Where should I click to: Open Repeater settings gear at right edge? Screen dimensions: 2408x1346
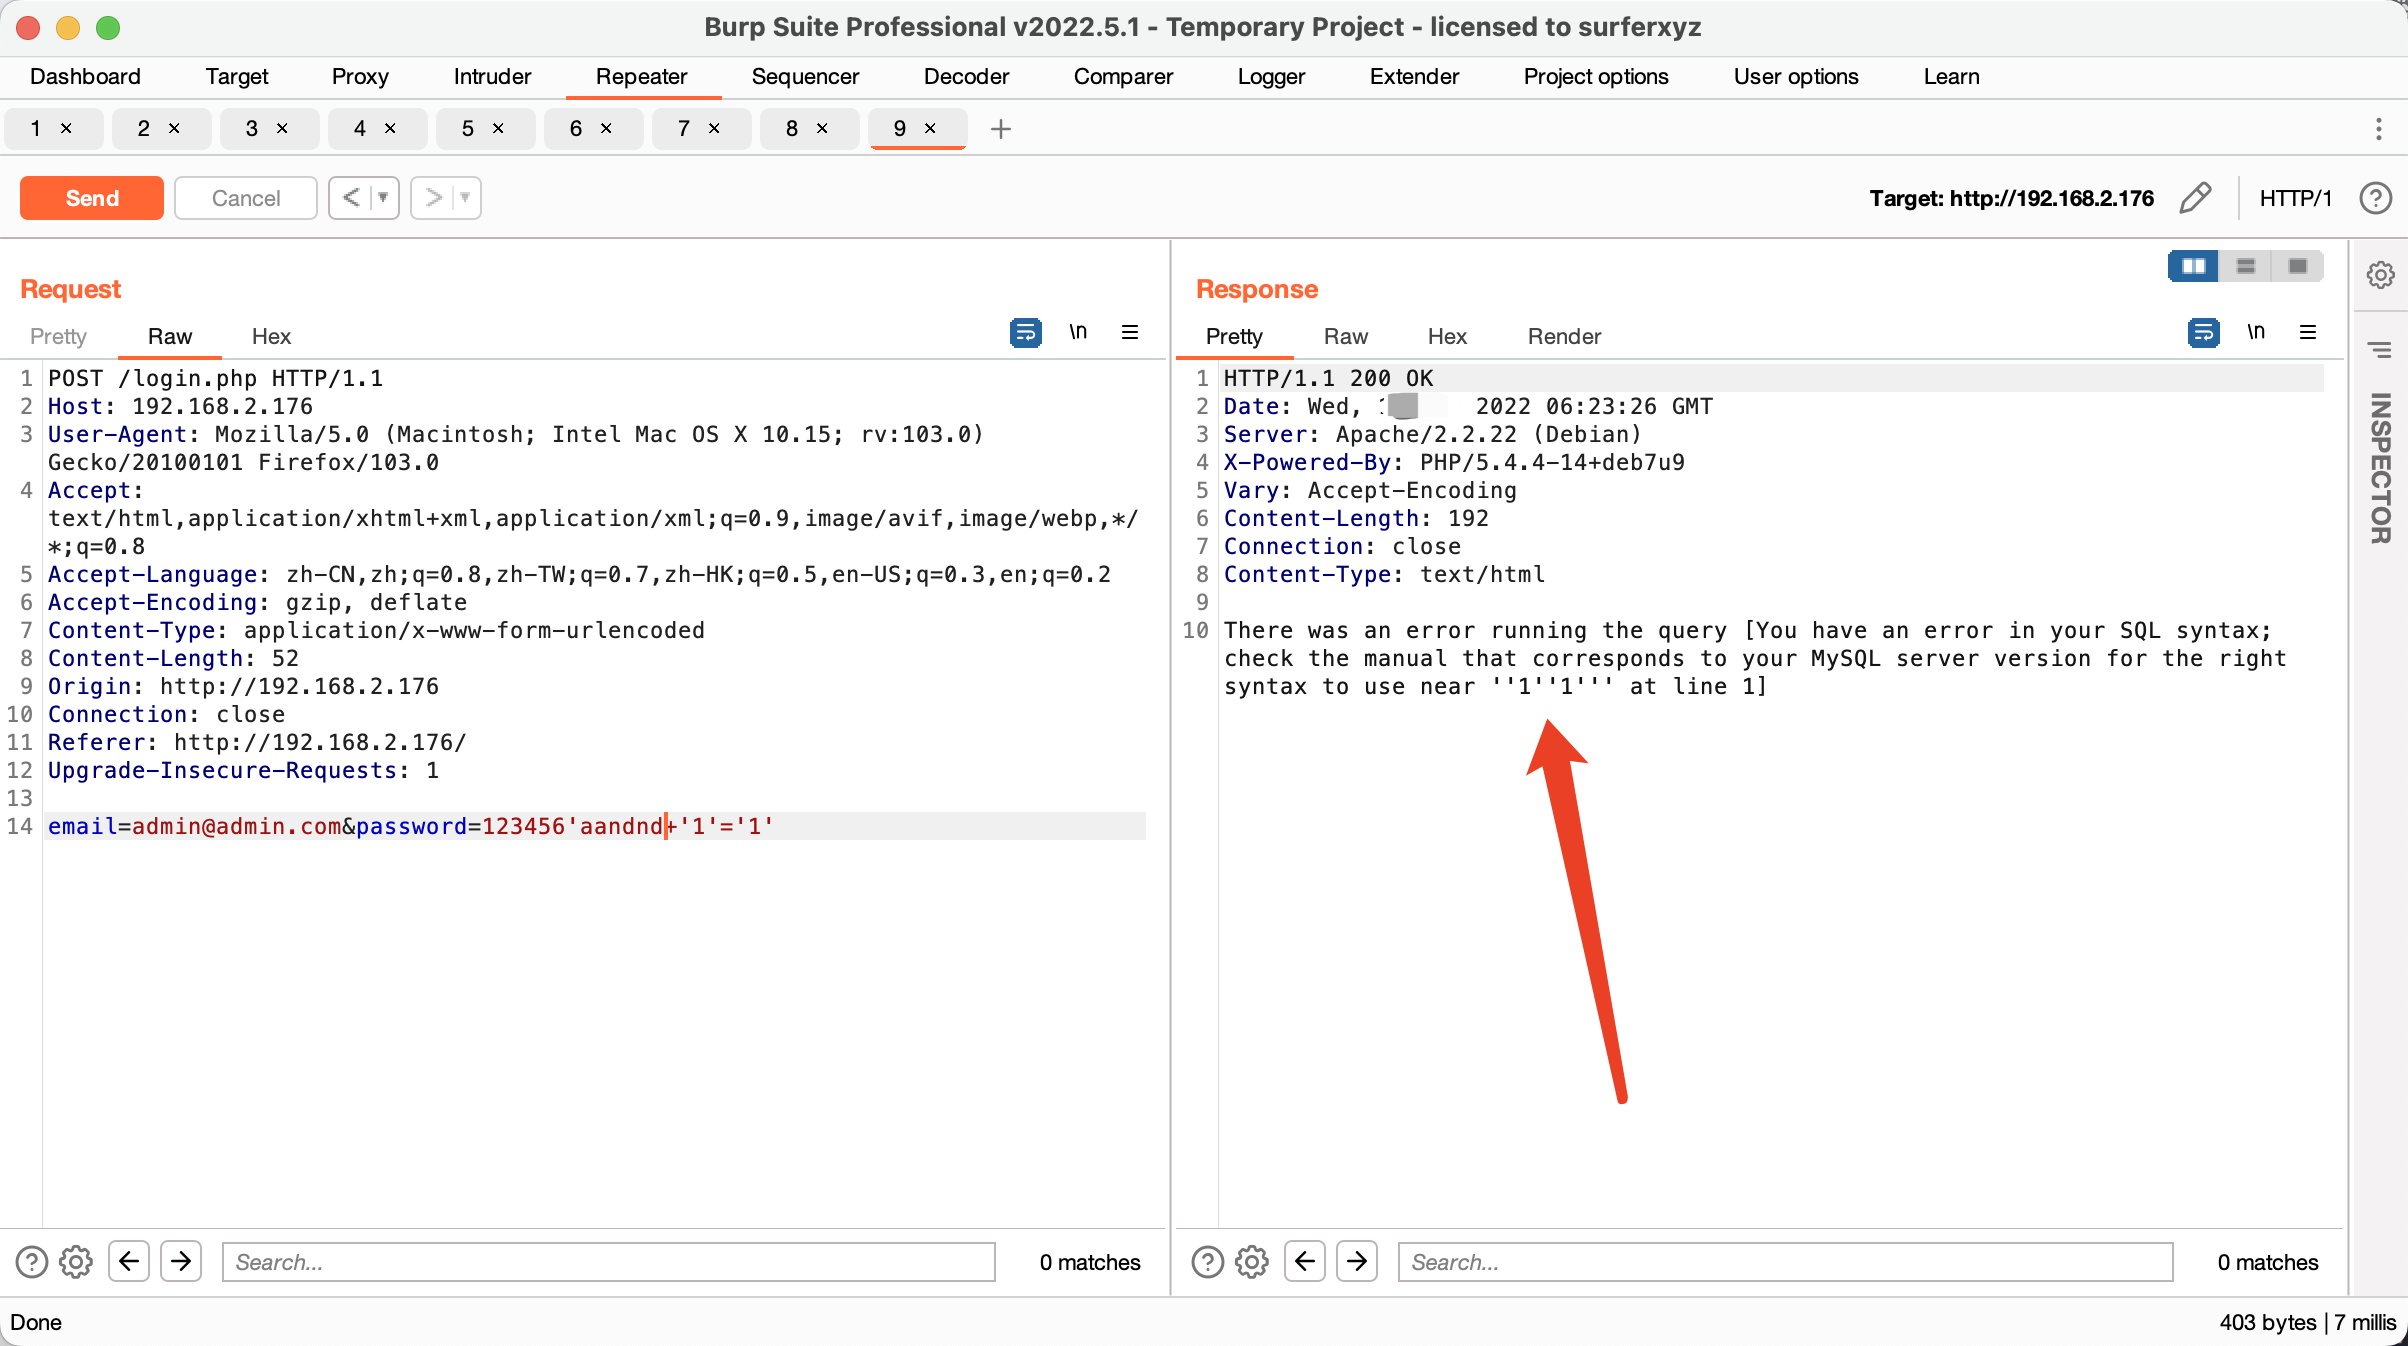2380,275
